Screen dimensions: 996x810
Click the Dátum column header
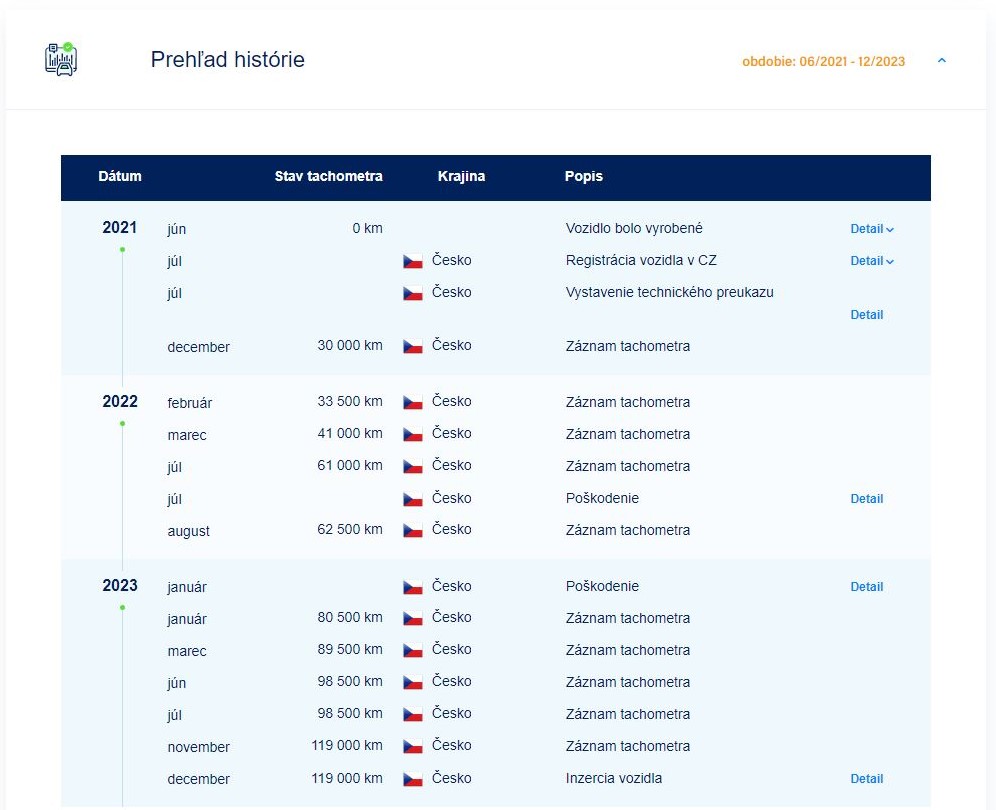(120, 176)
